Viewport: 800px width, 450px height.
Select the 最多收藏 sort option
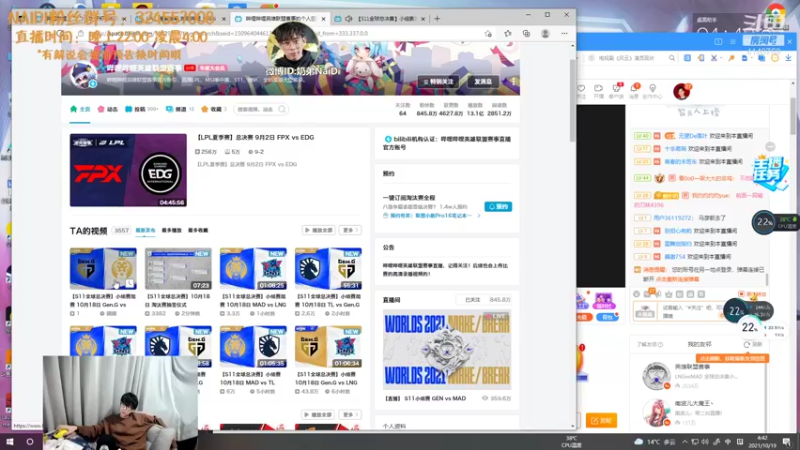click(198, 231)
